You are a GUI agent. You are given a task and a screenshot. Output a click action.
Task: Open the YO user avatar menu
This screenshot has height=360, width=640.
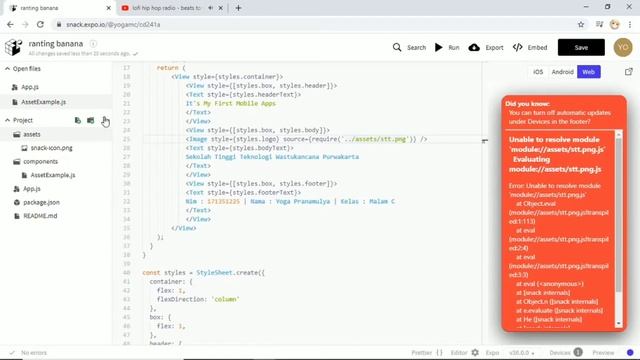click(623, 47)
